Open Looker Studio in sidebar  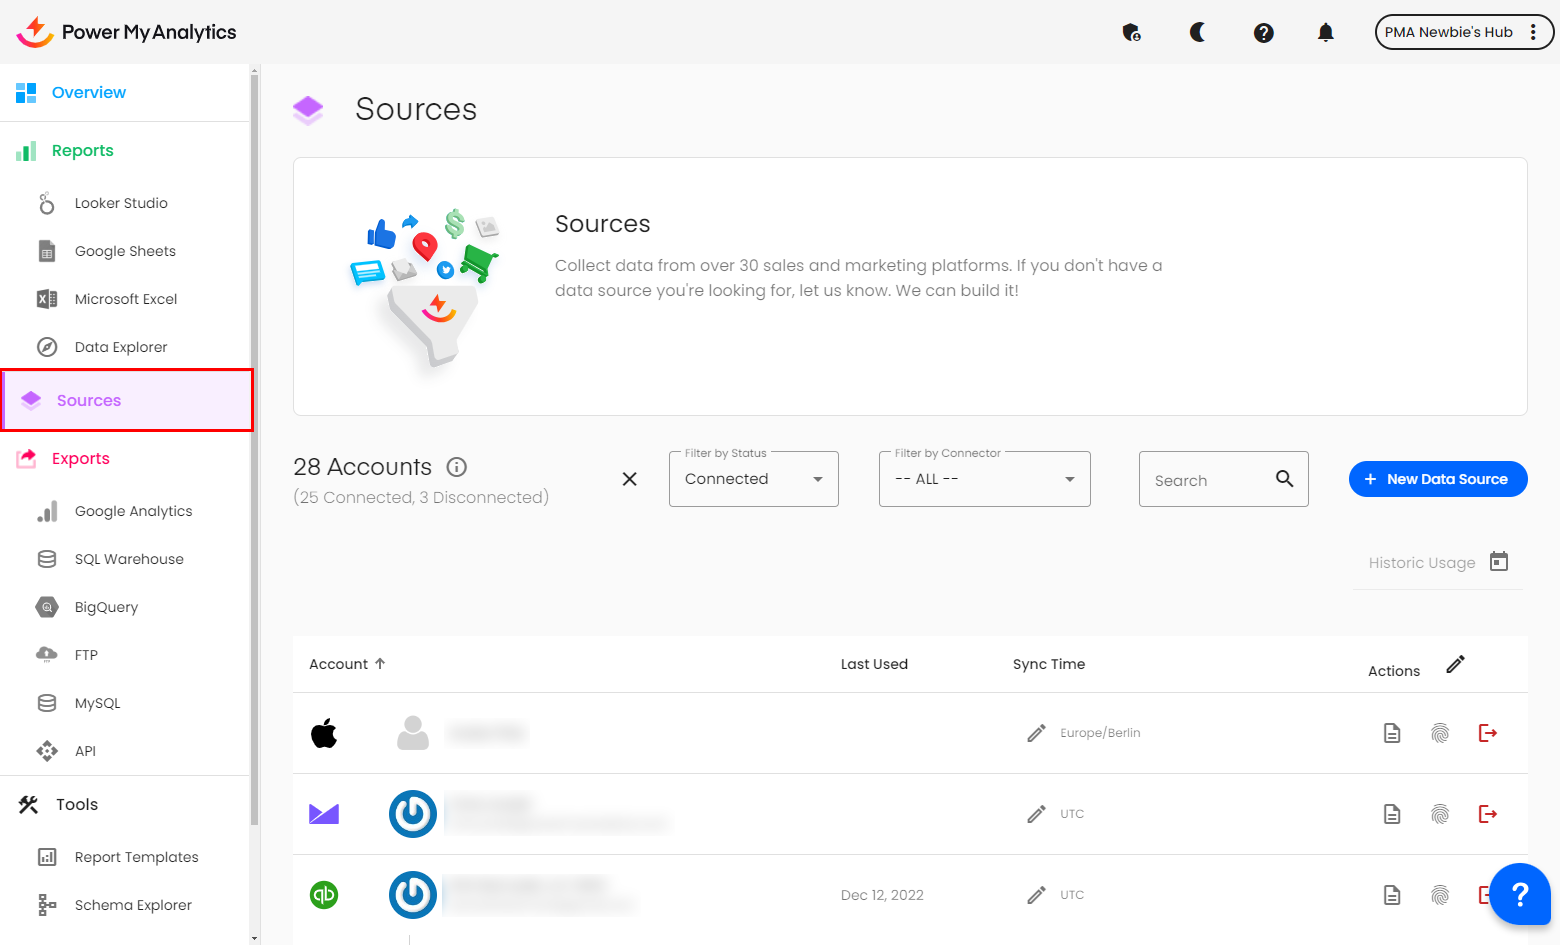121,203
